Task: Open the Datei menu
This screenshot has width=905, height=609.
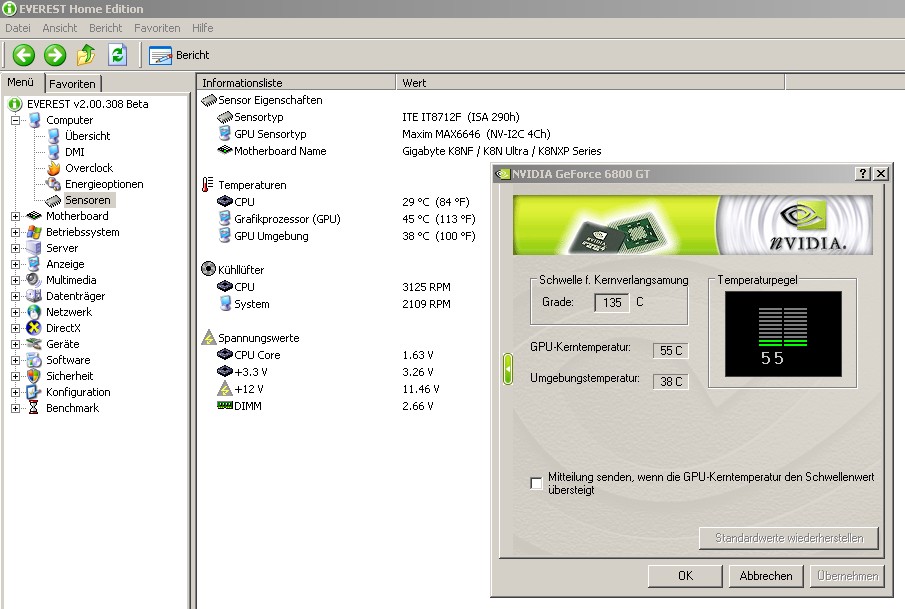Action: (x=18, y=28)
